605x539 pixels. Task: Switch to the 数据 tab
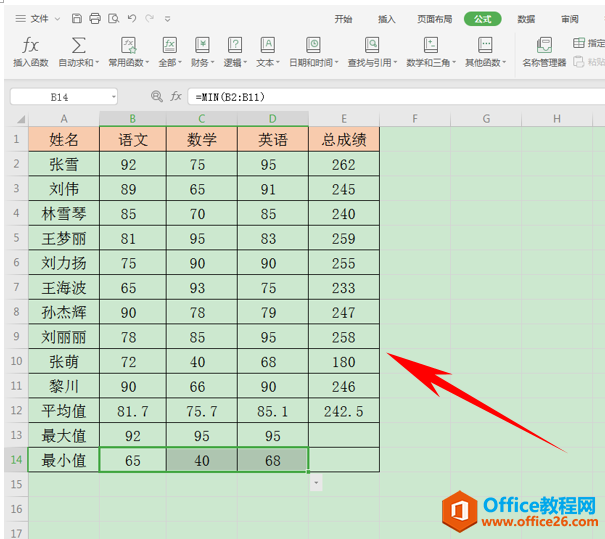coord(526,19)
